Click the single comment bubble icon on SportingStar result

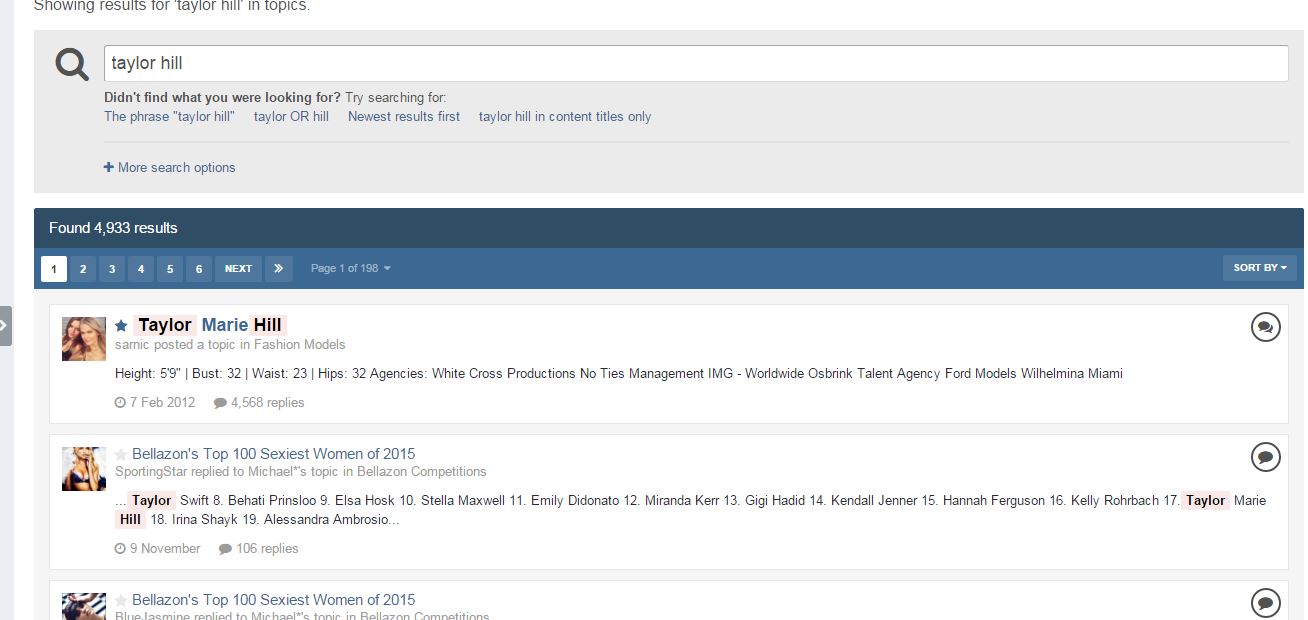pos(1265,457)
